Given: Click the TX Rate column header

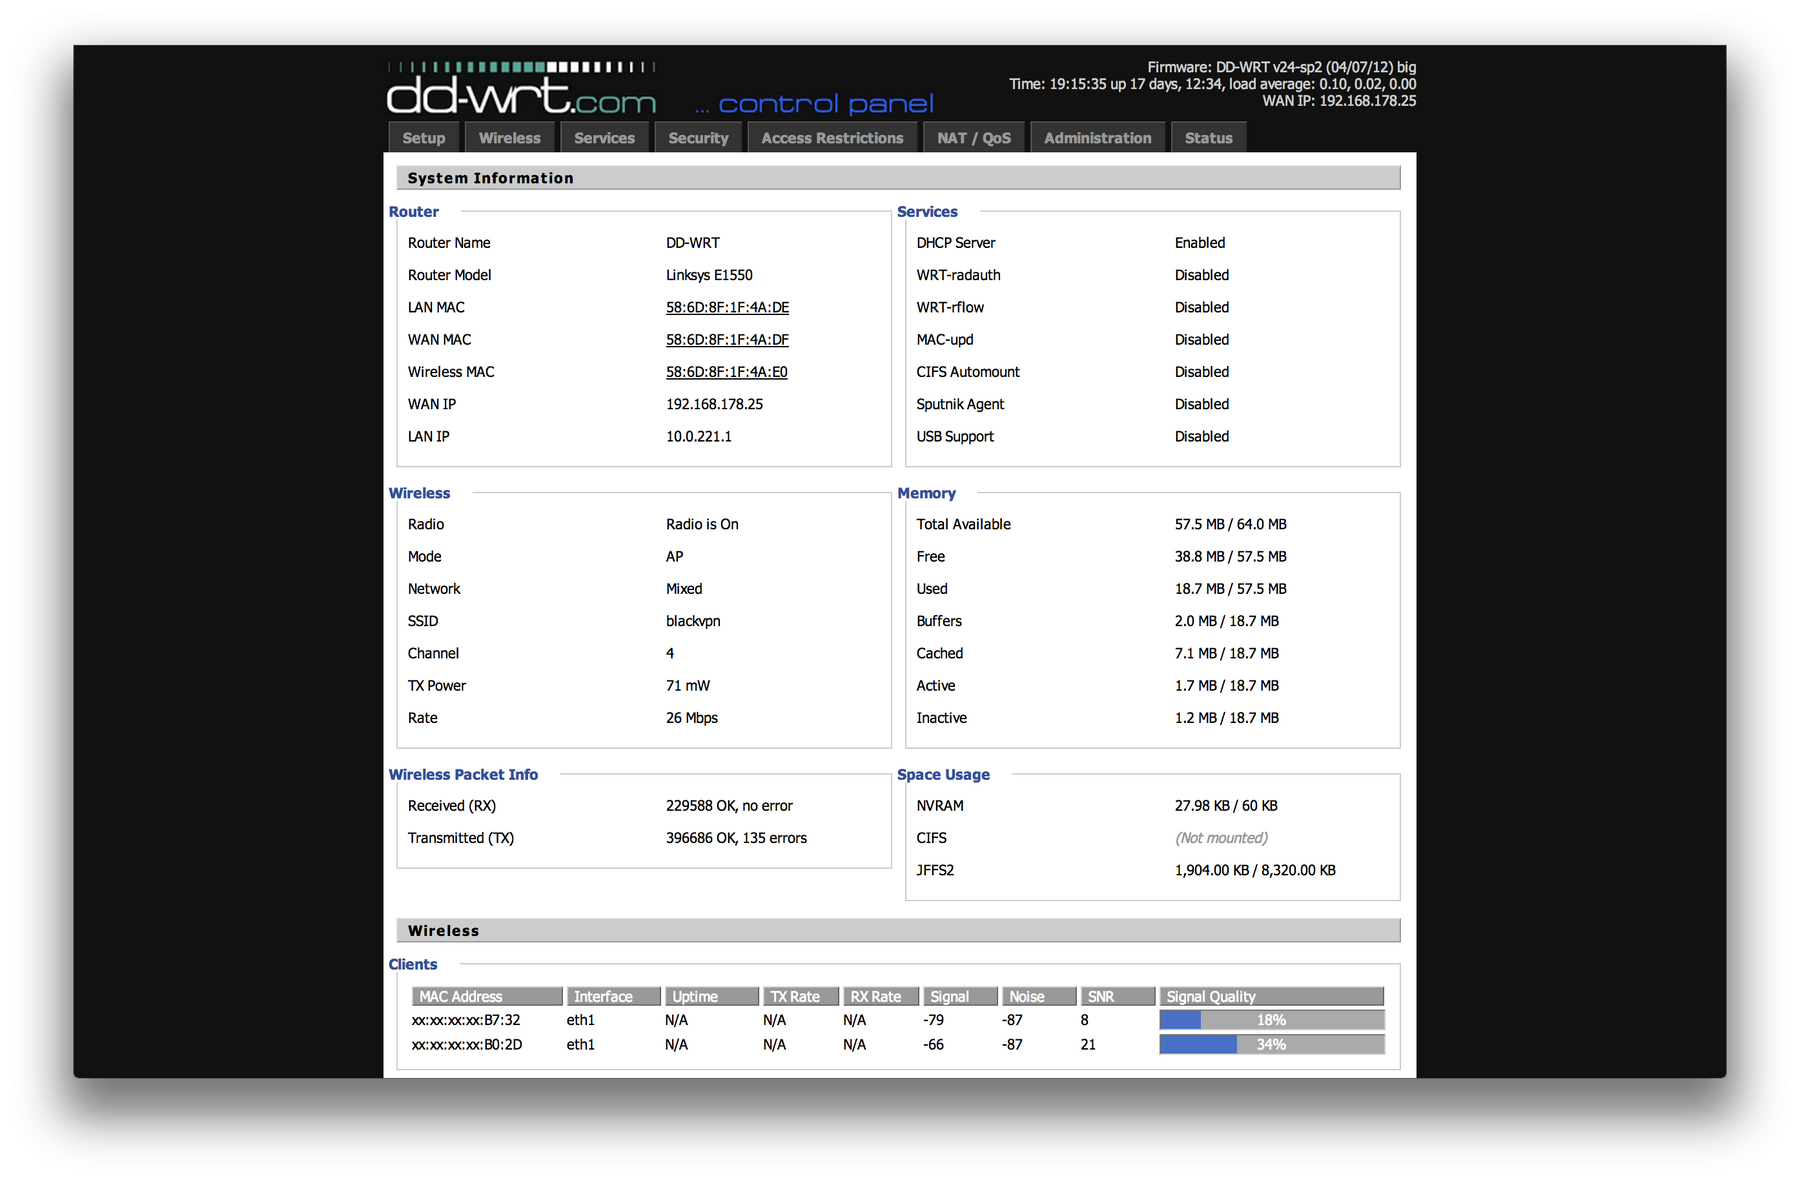Looking at the screenshot, I should click(x=801, y=997).
